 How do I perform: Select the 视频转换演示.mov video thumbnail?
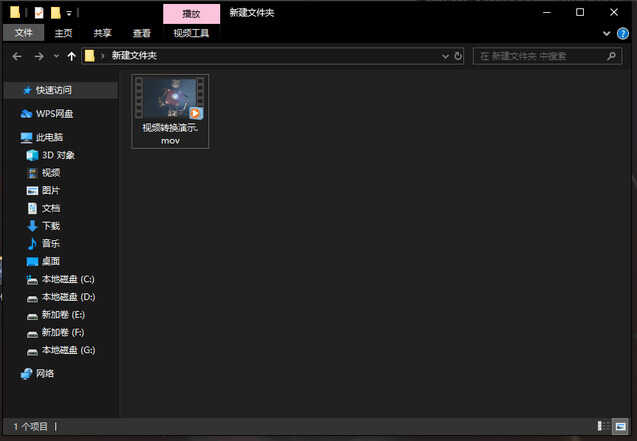(170, 111)
